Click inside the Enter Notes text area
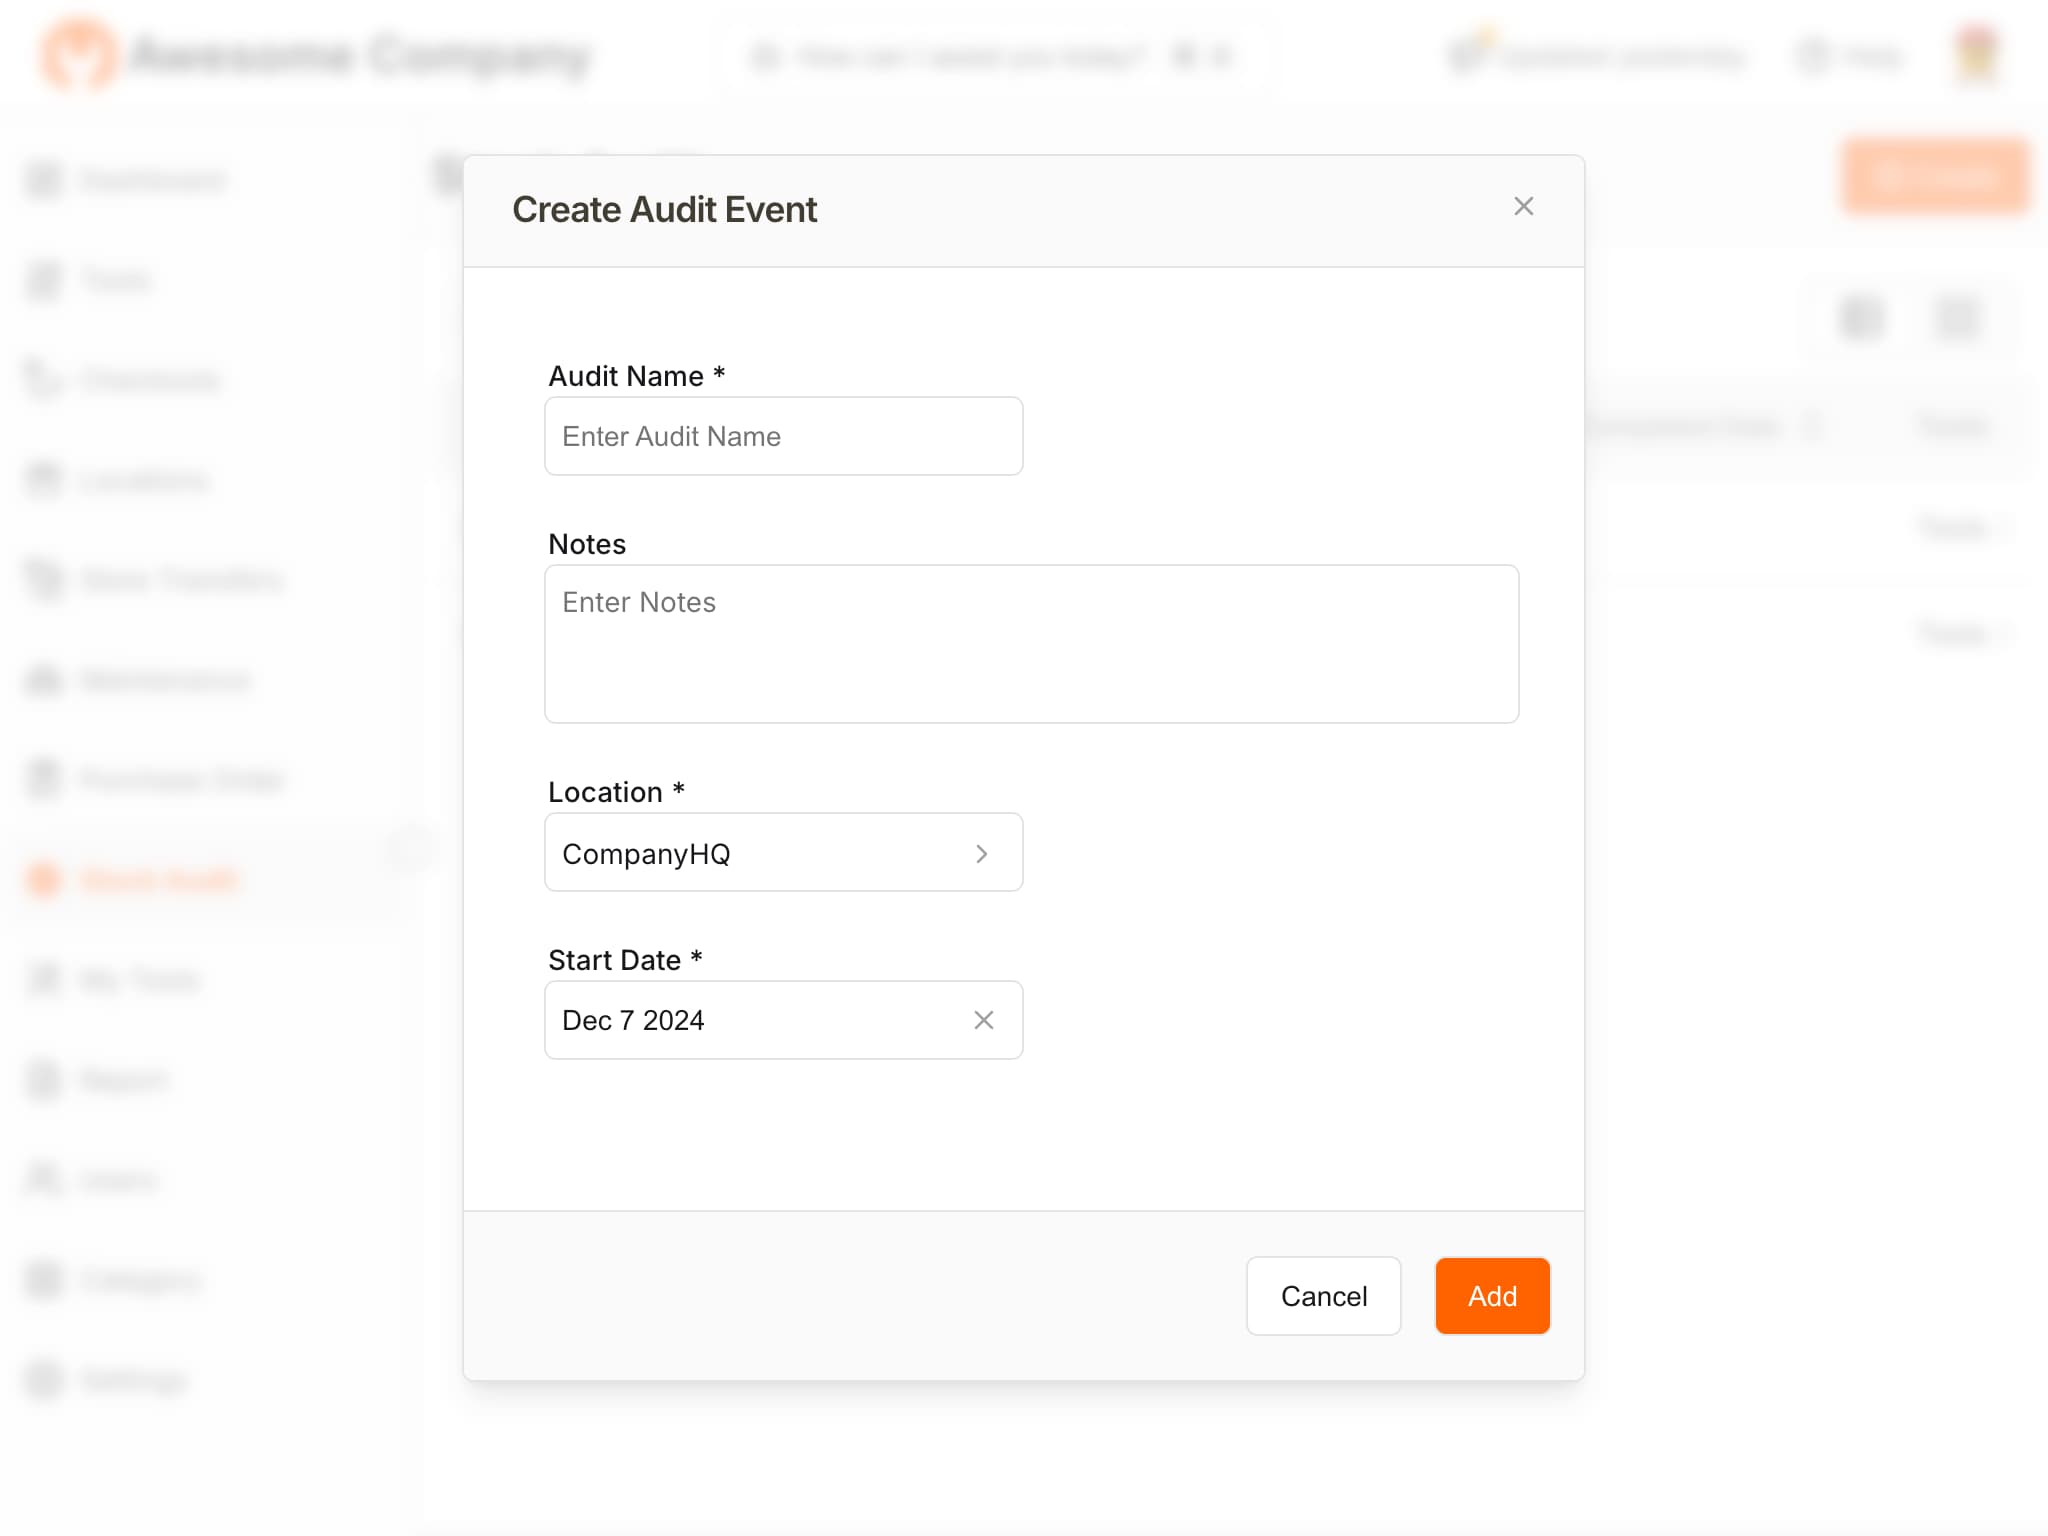The width and height of the screenshot is (2048, 1536). point(1031,644)
